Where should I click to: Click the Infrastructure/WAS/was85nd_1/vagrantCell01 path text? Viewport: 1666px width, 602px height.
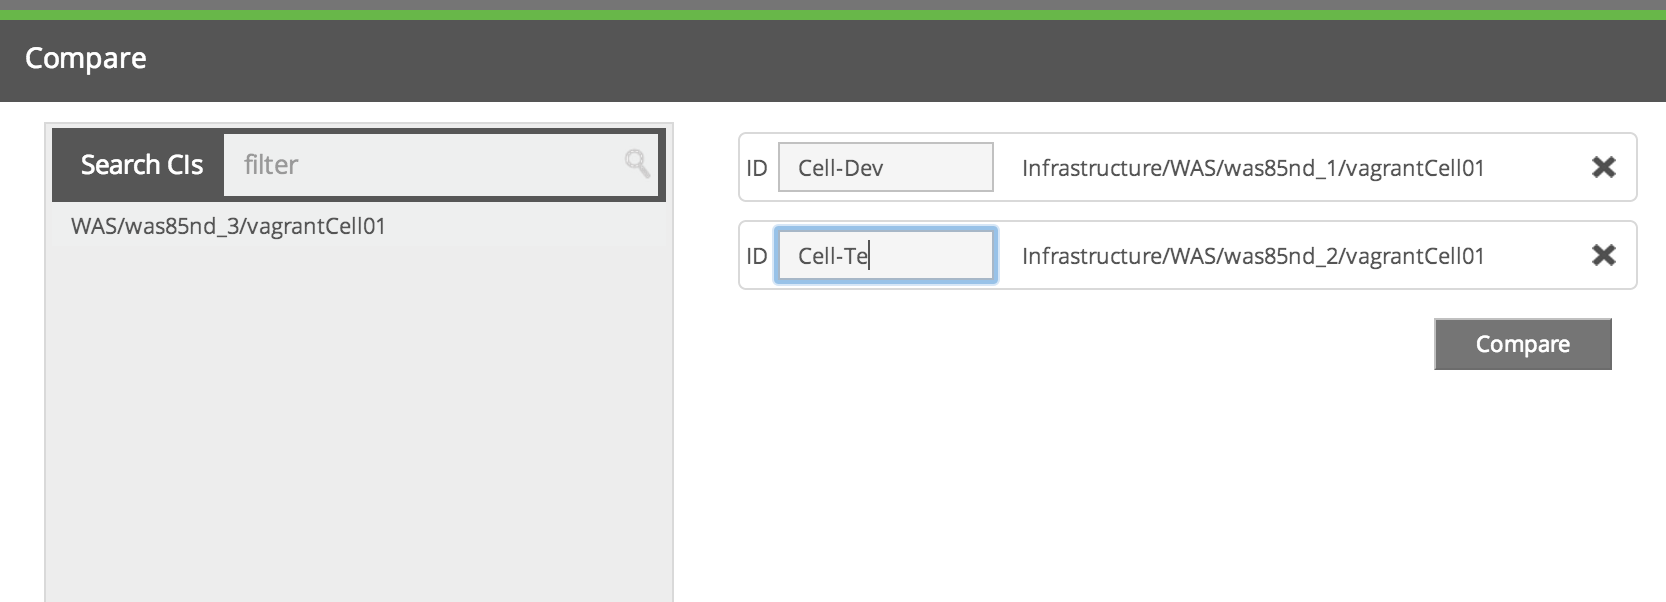pos(1252,168)
